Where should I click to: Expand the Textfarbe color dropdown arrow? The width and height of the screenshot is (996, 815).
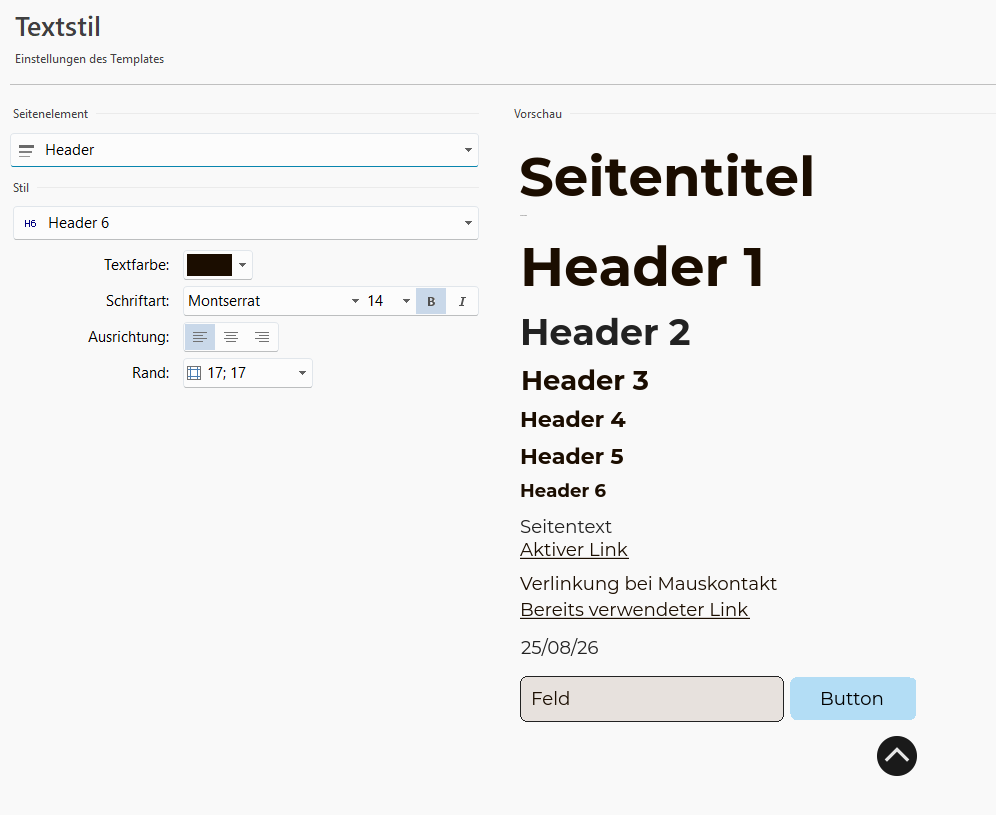[x=242, y=265]
